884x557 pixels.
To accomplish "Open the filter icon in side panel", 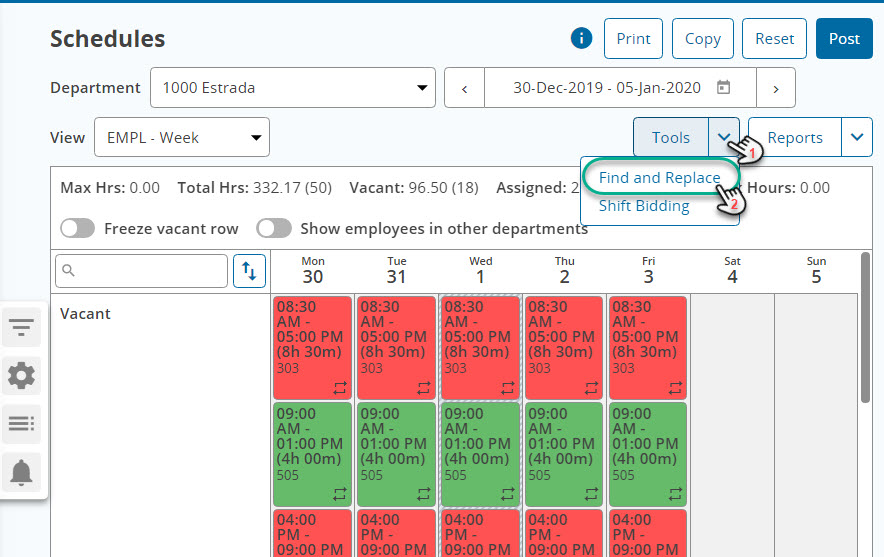I will (x=21, y=327).
